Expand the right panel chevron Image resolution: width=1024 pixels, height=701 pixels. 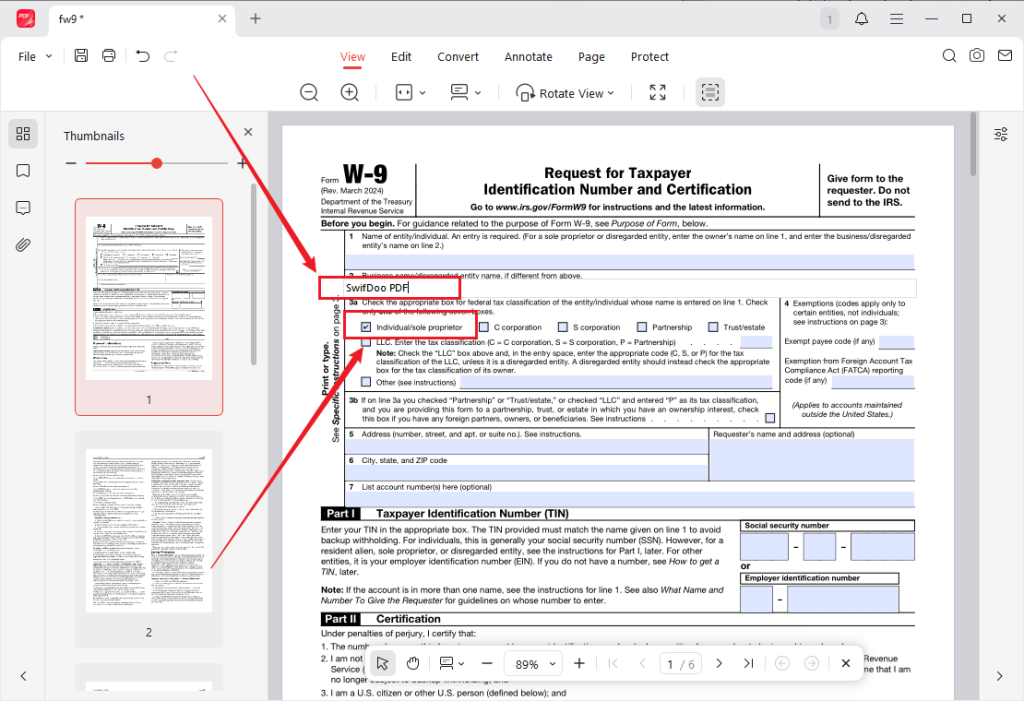[x=999, y=676]
